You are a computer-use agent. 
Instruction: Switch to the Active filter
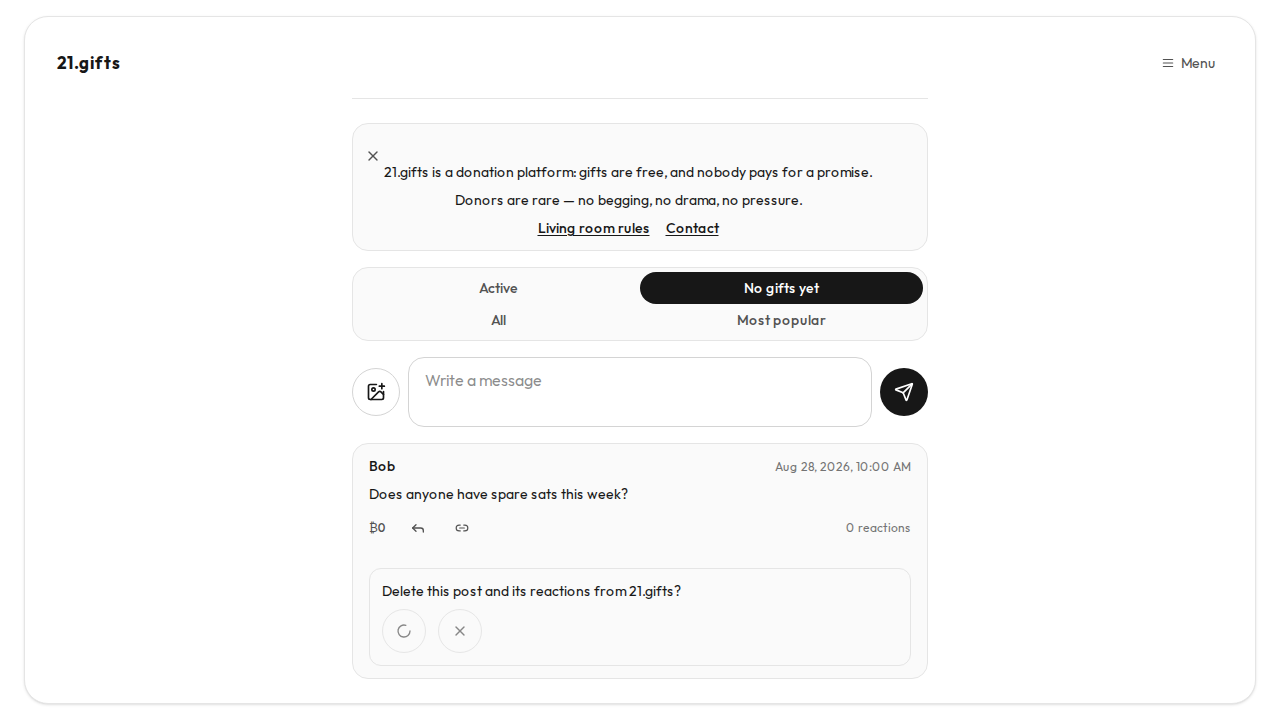(x=498, y=288)
